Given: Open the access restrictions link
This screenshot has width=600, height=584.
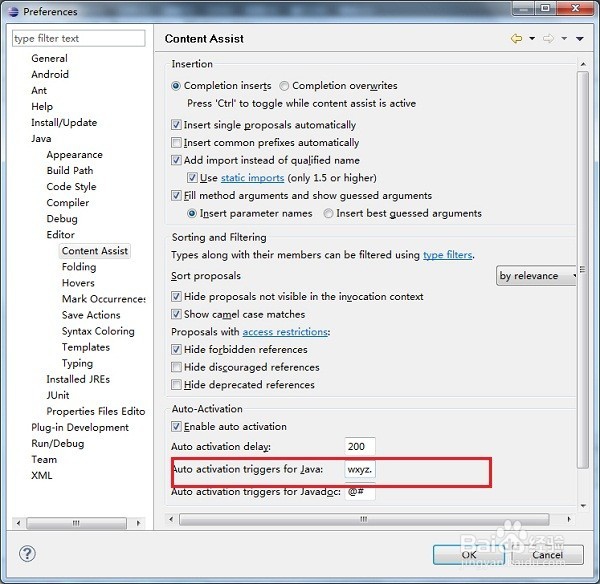Looking at the screenshot, I should click(285, 332).
